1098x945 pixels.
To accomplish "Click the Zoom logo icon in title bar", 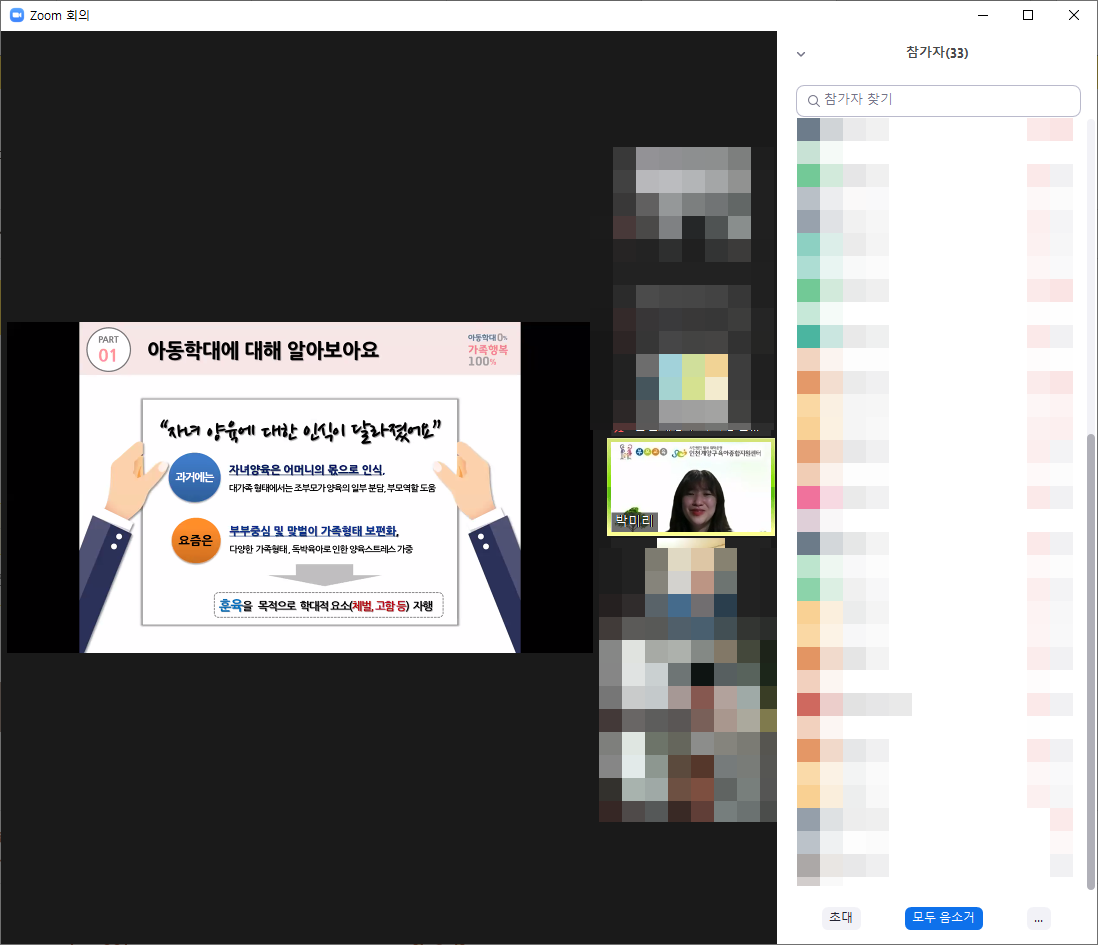I will [x=16, y=15].
